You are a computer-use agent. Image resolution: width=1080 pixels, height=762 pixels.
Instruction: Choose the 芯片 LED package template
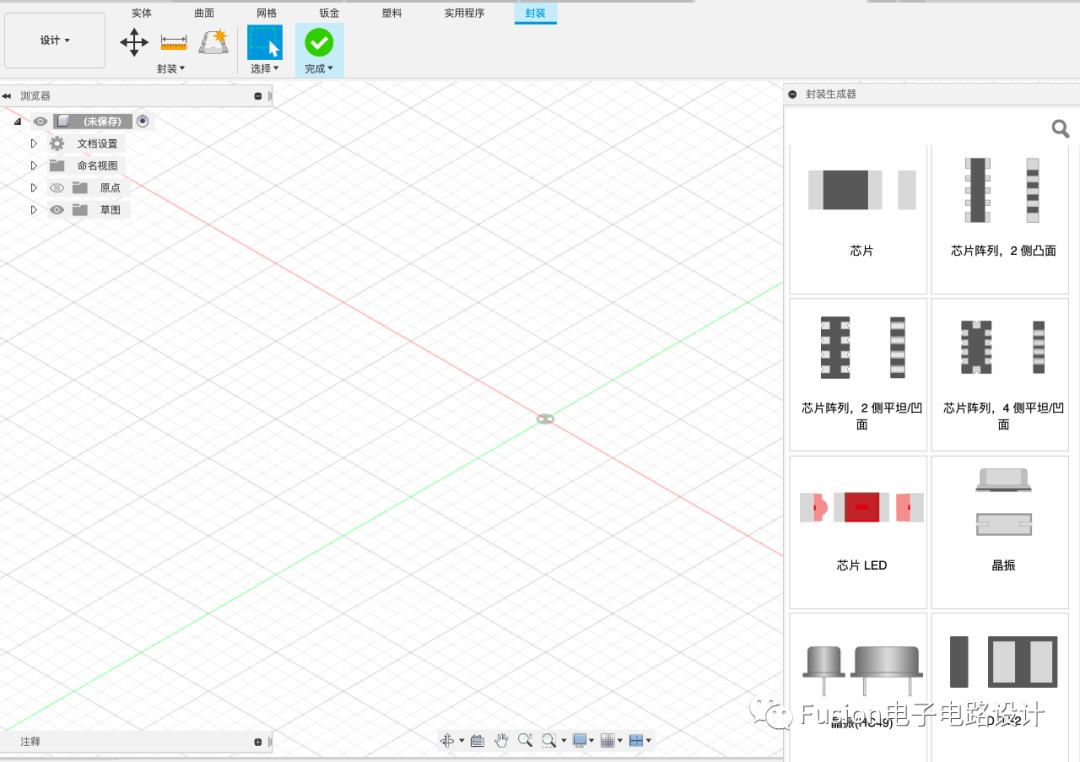(x=858, y=532)
